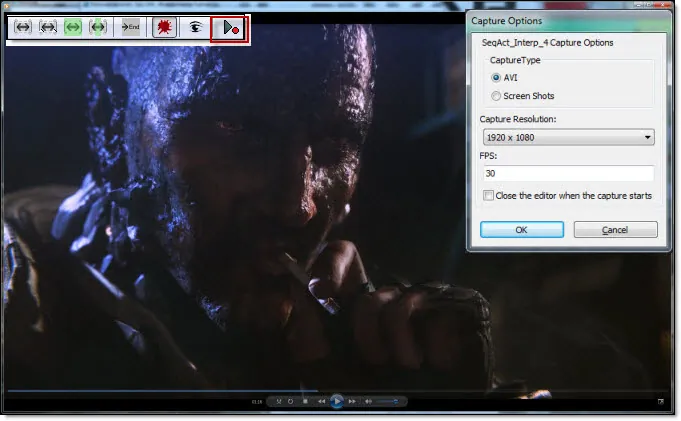The width and height of the screenshot is (681, 421).
Task: Click the second fit-arrows icon with diagonal mark
Action: coord(48,27)
